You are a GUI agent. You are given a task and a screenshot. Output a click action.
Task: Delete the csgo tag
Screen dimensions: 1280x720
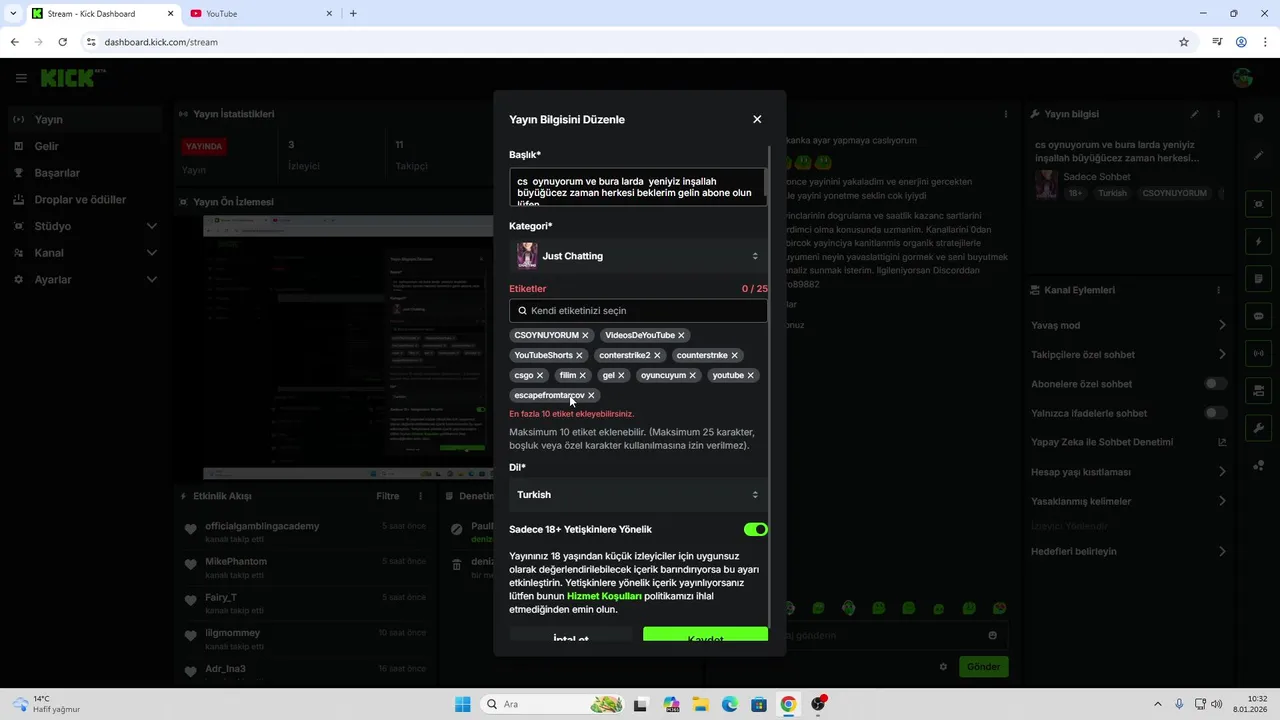[540, 375]
